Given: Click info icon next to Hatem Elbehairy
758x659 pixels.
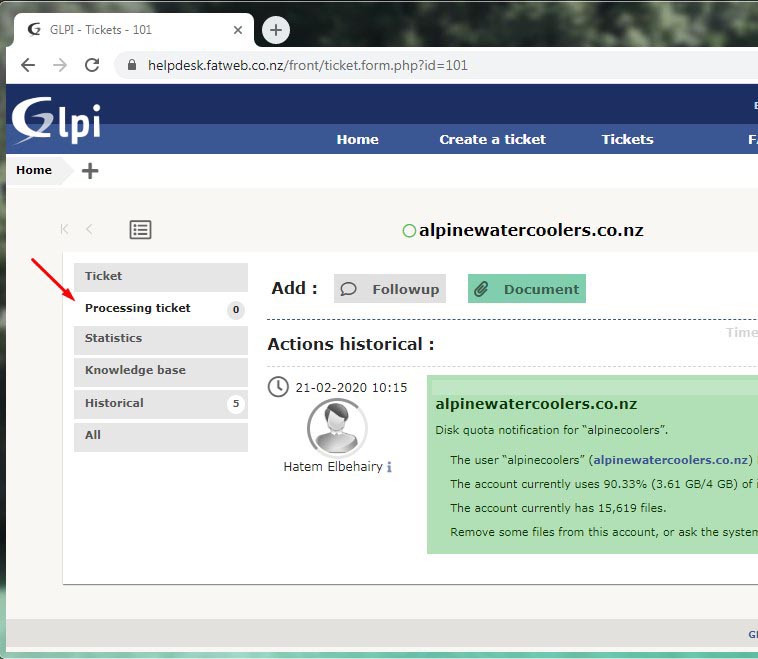Looking at the screenshot, I should [x=389, y=467].
